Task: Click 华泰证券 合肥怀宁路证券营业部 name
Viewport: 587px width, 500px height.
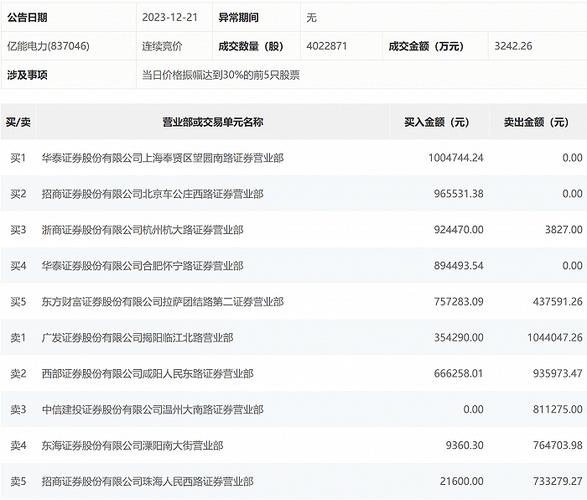Action: click(142, 266)
